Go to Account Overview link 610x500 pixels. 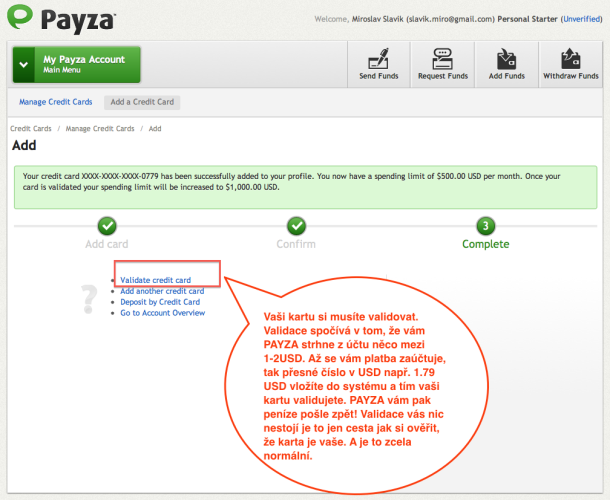(163, 313)
